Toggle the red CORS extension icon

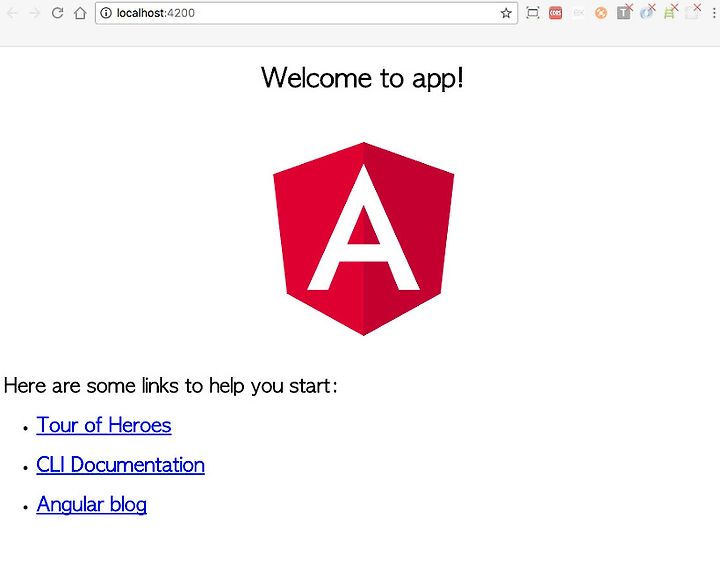click(556, 13)
